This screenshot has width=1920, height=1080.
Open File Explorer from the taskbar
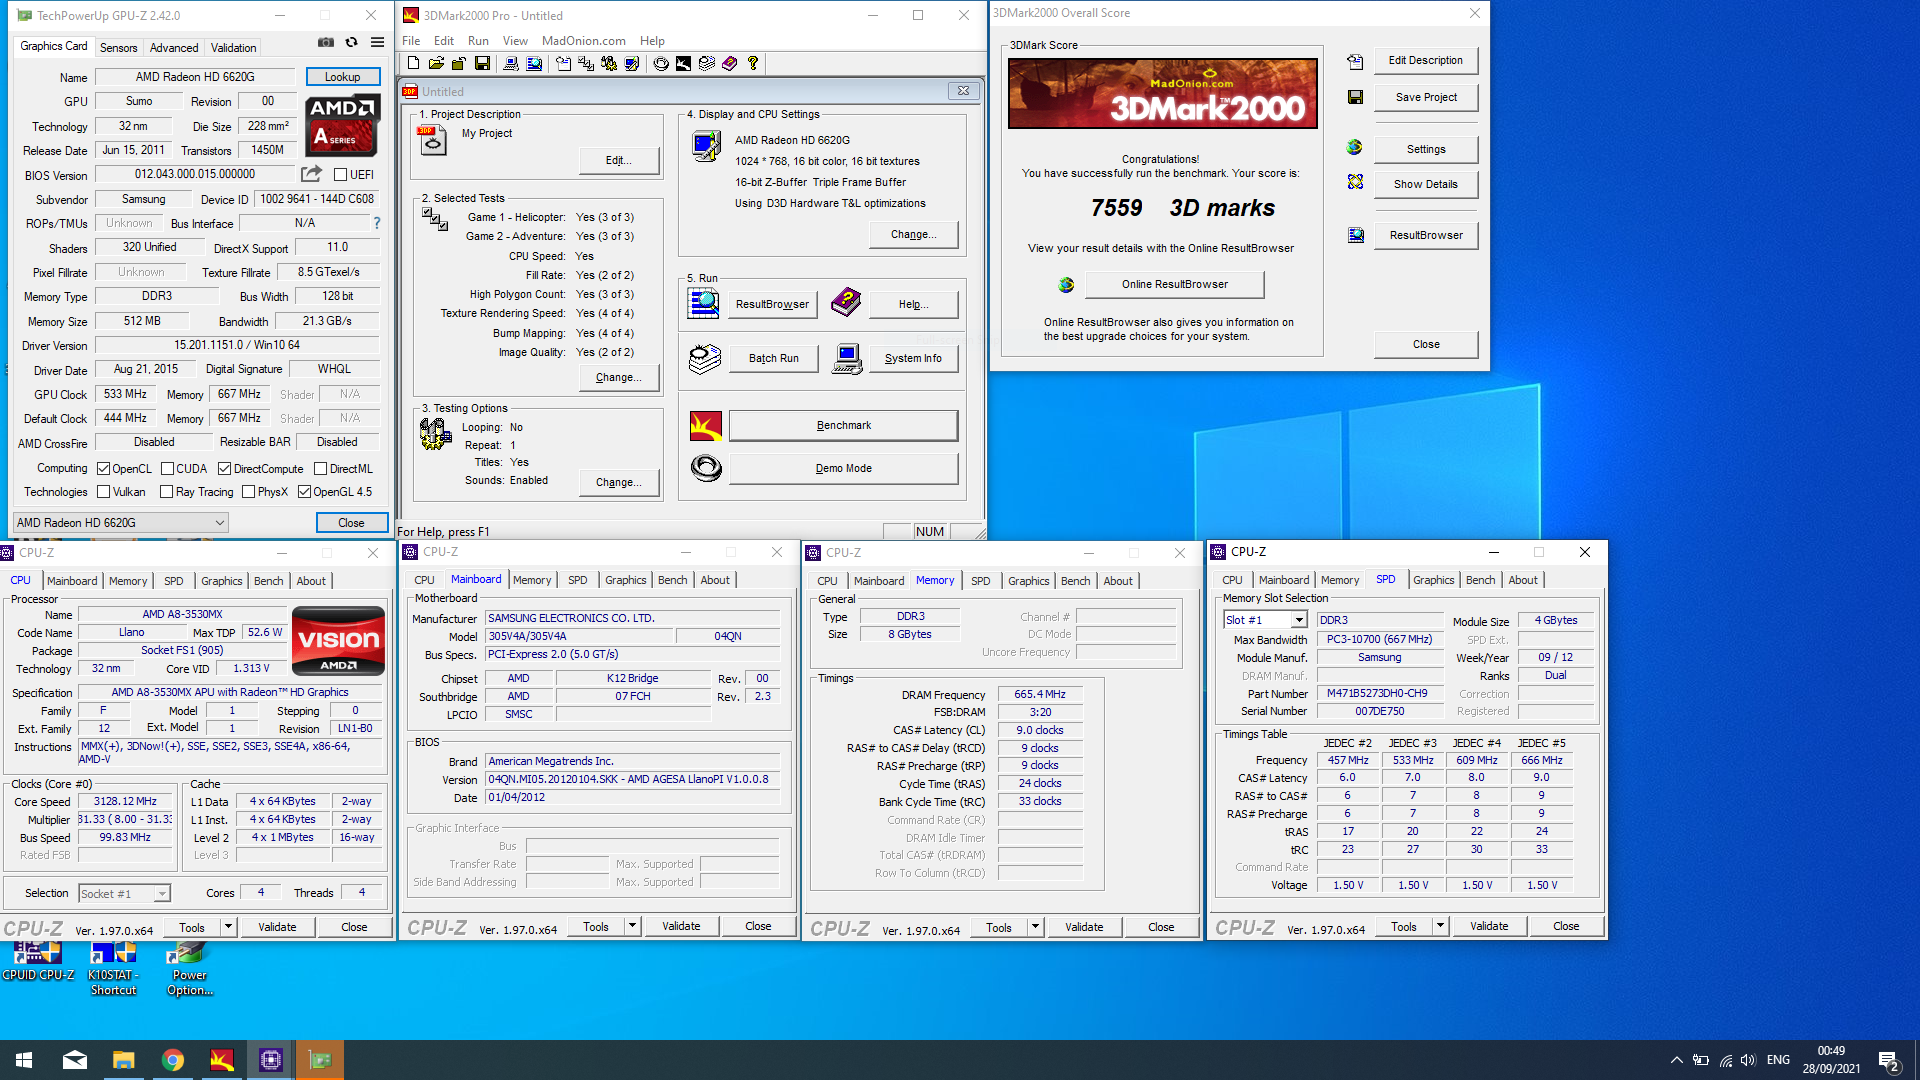click(x=124, y=1060)
